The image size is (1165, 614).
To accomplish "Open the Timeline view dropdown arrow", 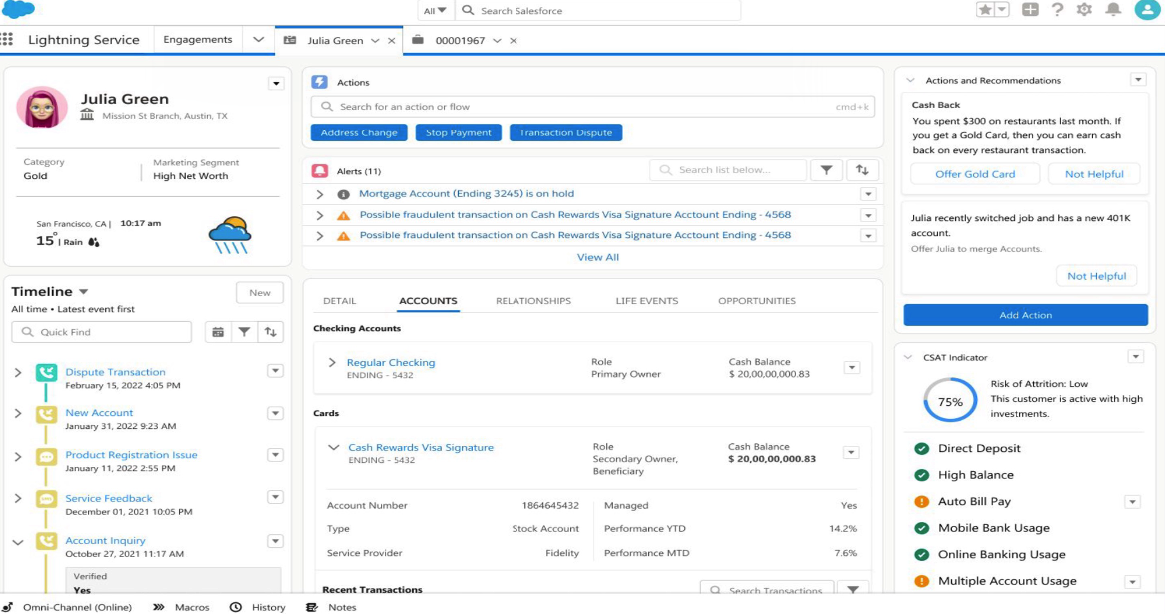I will coord(84,292).
